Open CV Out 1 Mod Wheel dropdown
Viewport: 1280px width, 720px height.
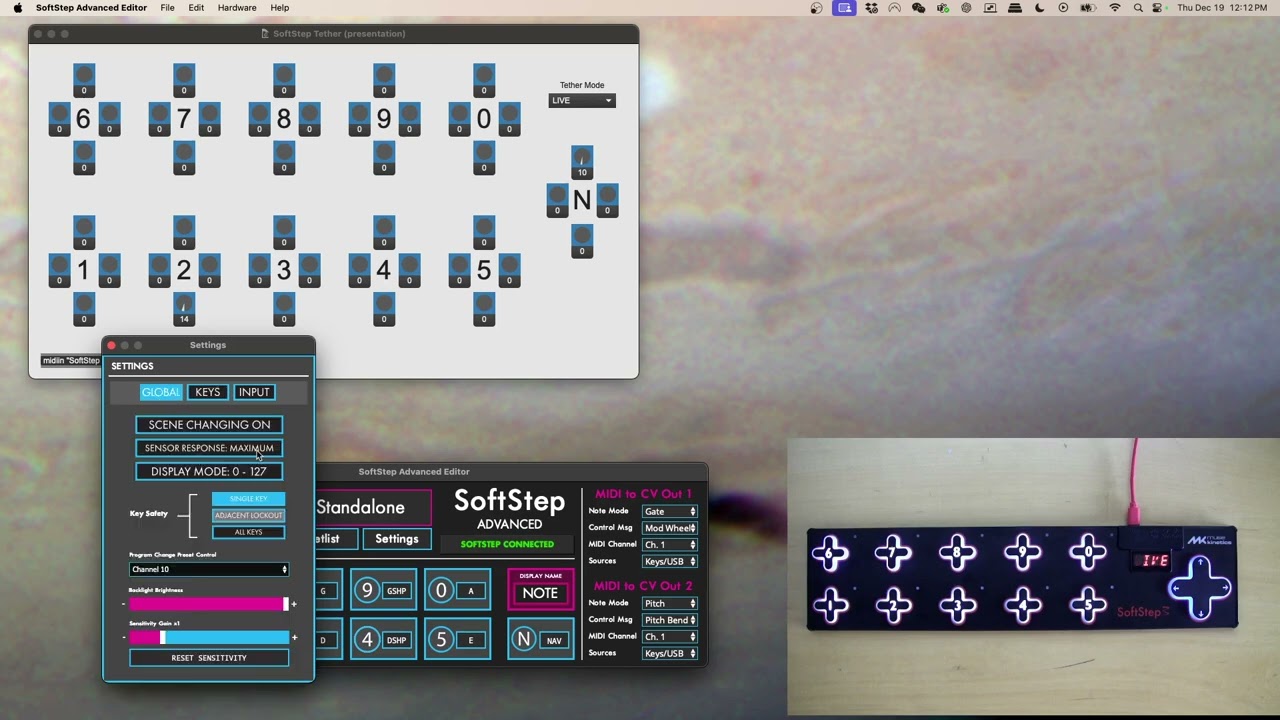(669, 528)
